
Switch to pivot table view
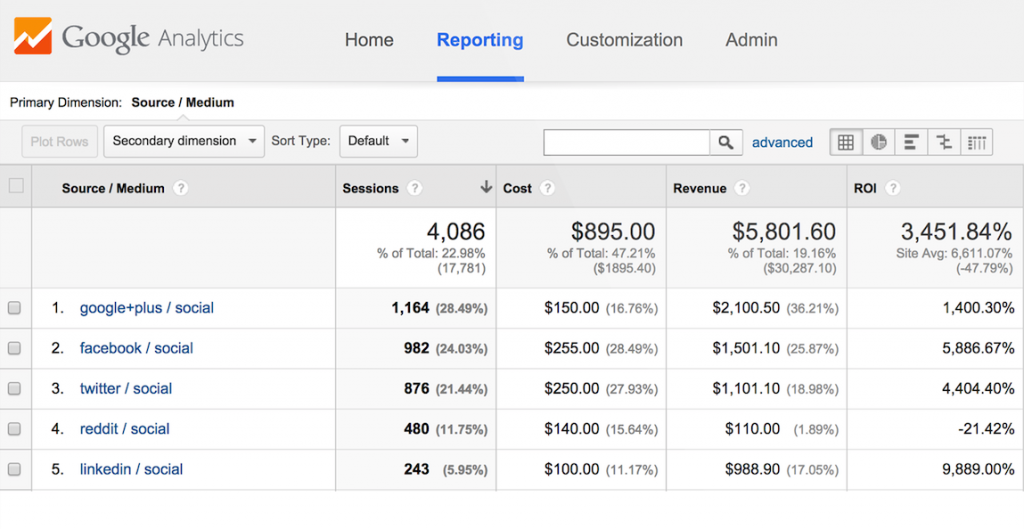[976, 142]
